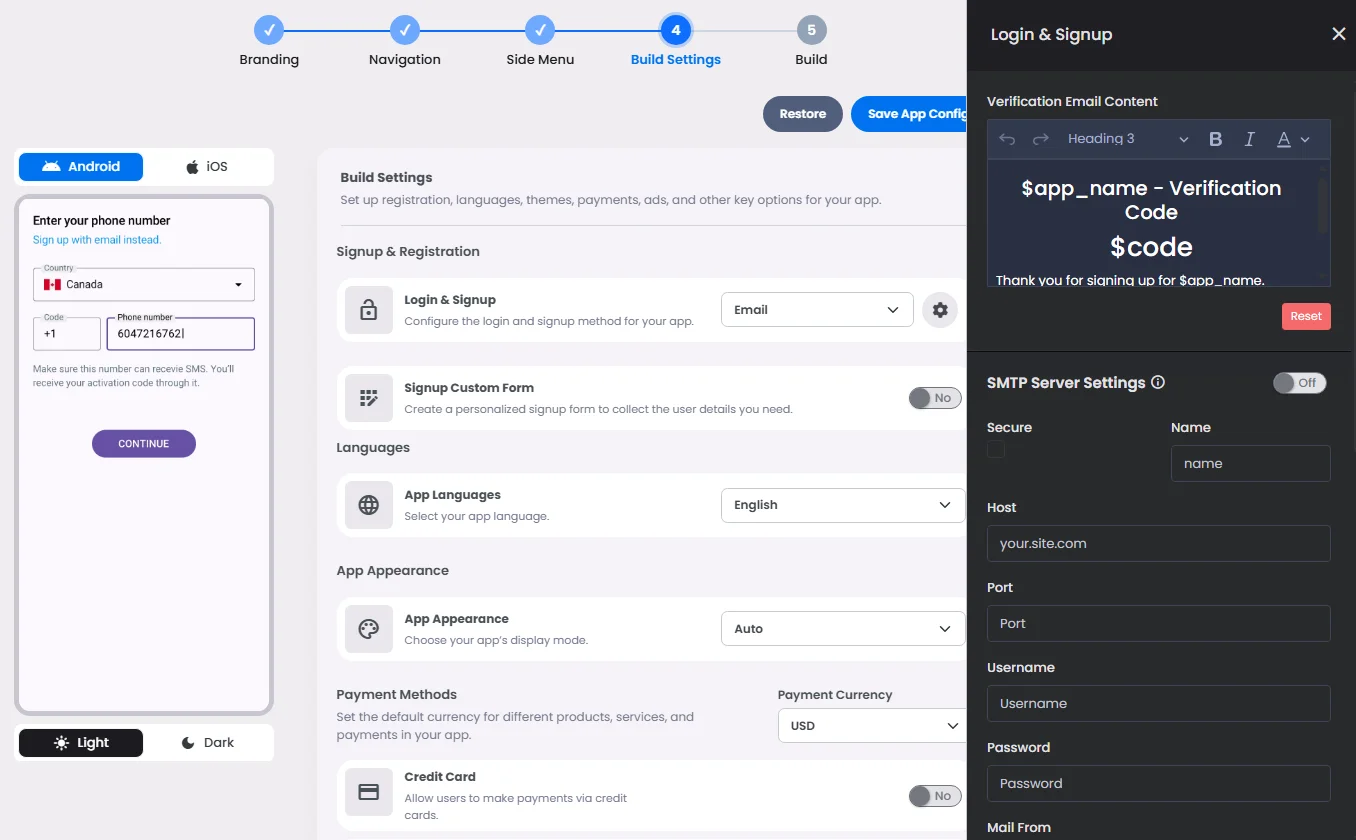The width and height of the screenshot is (1356, 840).
Task: Switch preview to Dark theme tab
Action: tap(207, 743)
